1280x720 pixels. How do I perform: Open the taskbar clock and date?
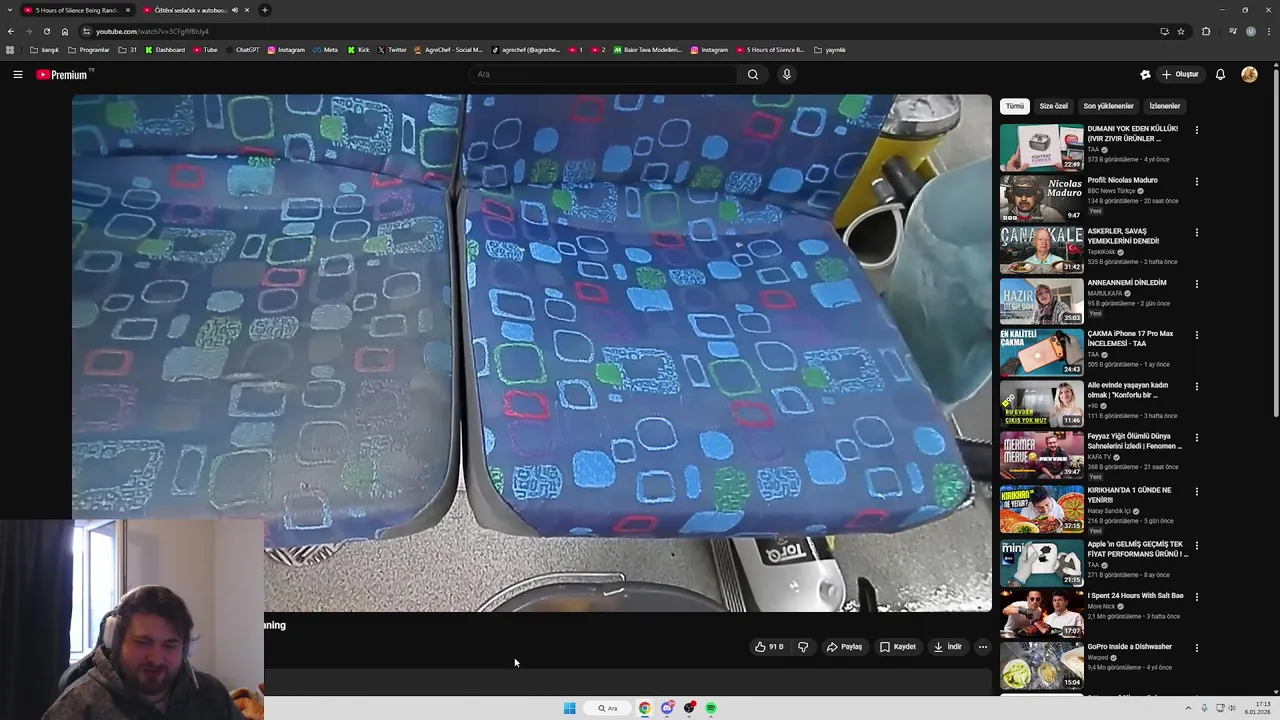pyautogui.click(x=1258, y=708)
